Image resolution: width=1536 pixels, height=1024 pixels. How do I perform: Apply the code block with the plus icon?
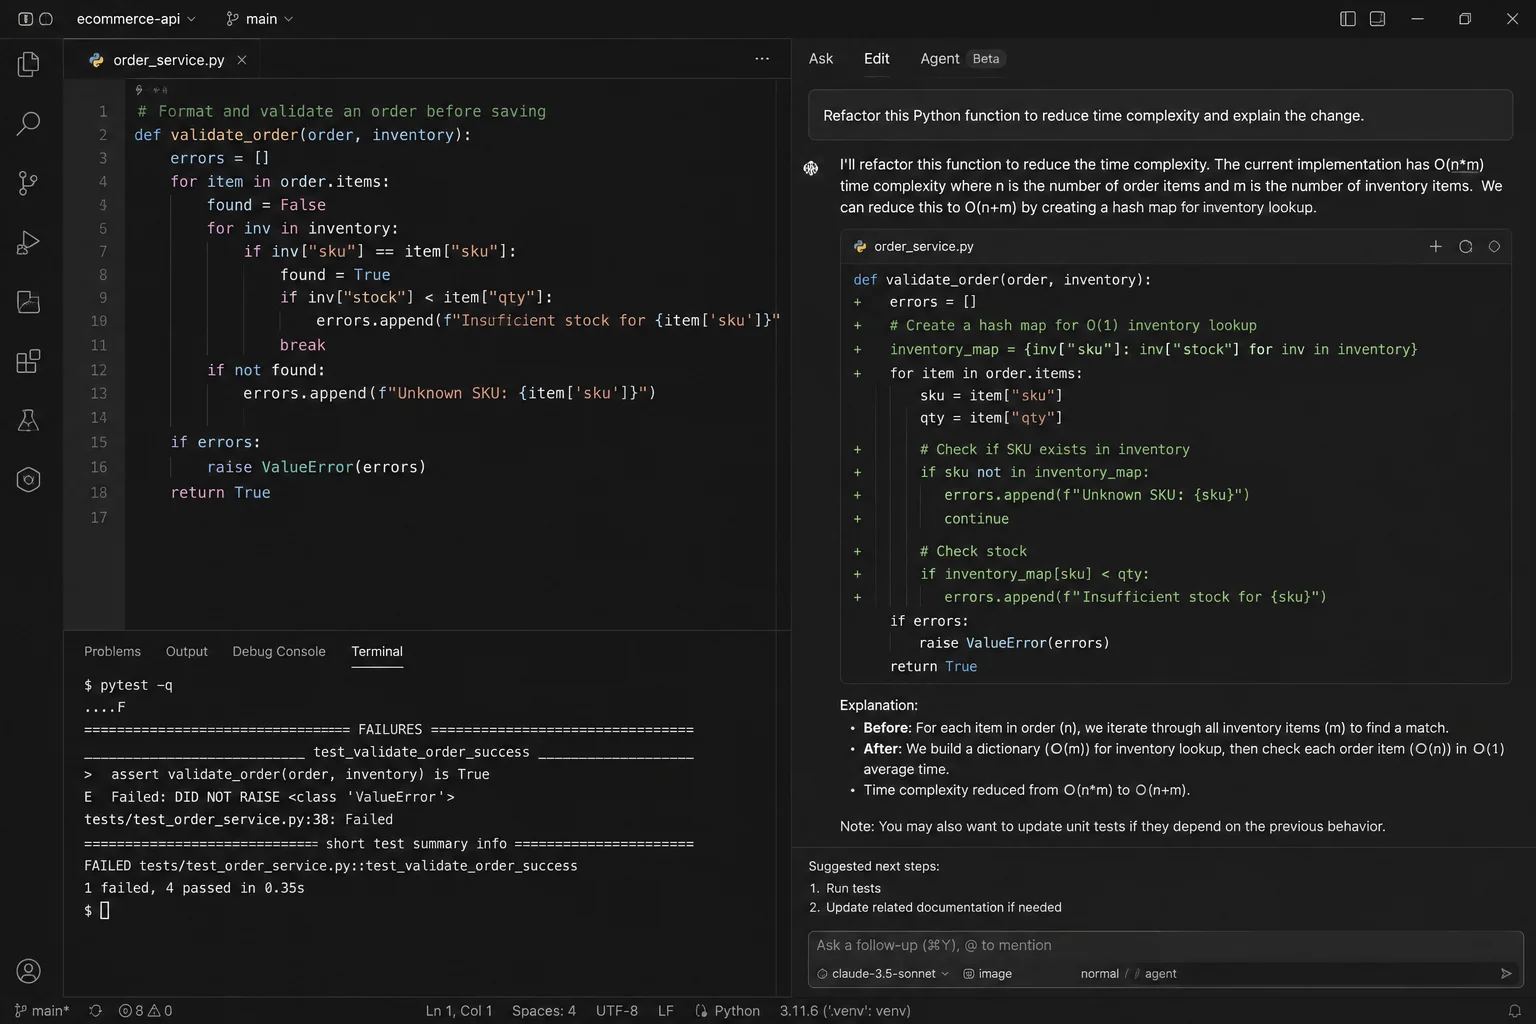point(1435,247)
